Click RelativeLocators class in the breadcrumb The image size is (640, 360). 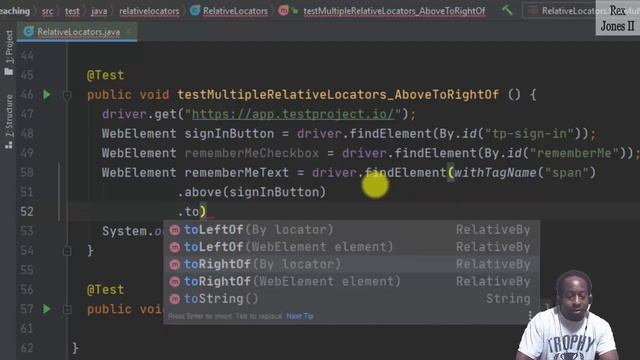pos(235,11)
